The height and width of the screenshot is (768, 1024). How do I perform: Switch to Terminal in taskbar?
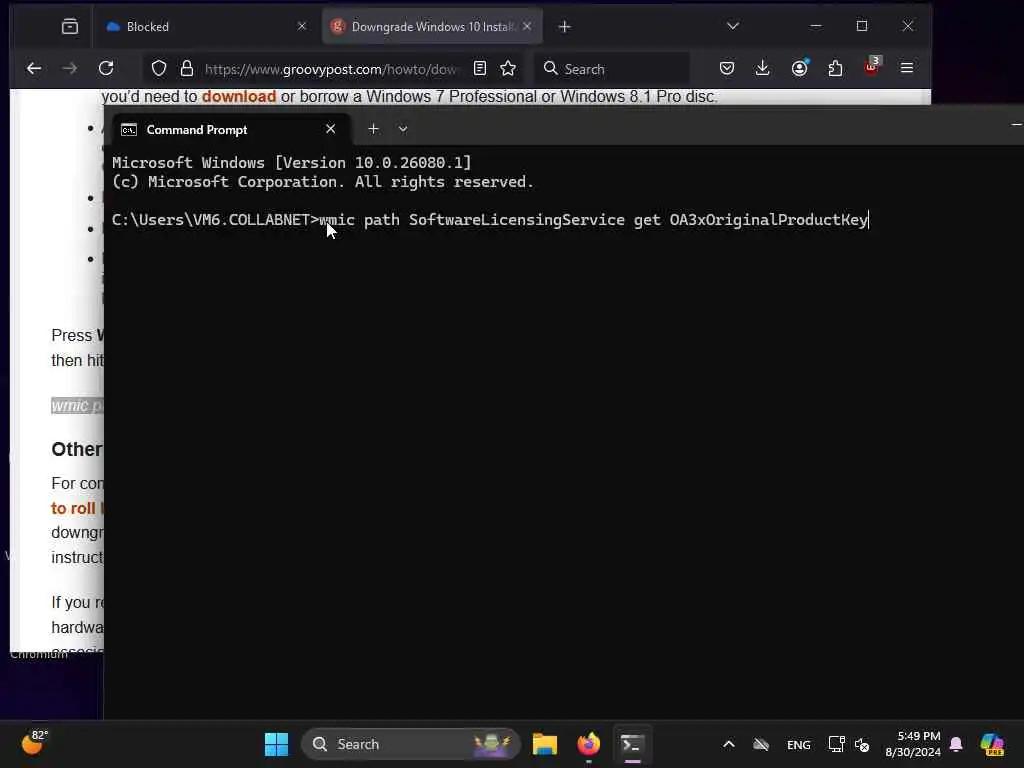click(632, 744)
